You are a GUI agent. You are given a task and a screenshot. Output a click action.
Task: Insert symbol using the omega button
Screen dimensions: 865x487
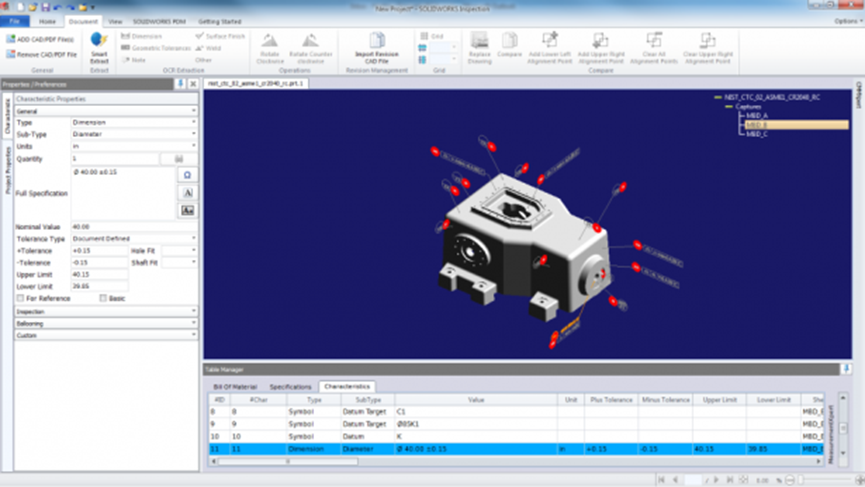click(187, 174)
